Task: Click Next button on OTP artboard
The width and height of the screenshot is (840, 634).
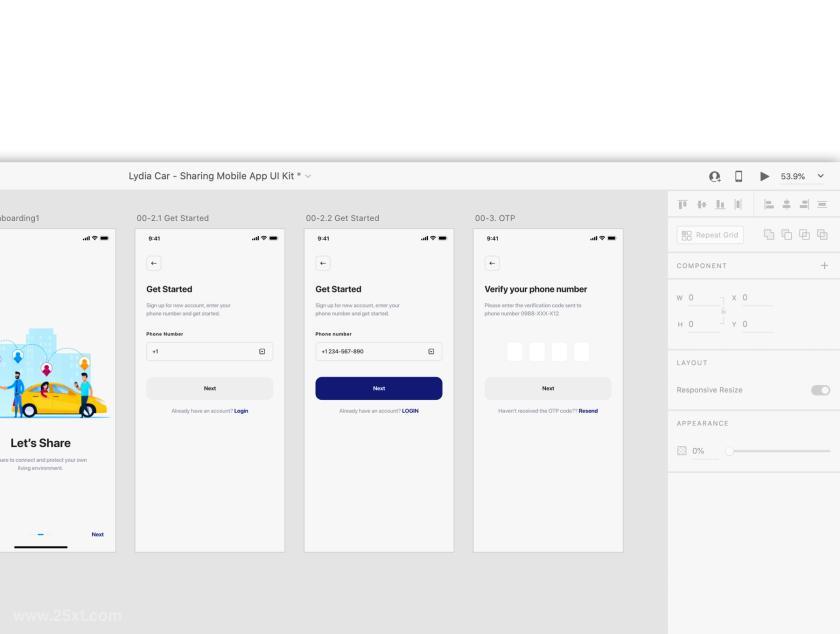Action: click(x=548, y=388)
